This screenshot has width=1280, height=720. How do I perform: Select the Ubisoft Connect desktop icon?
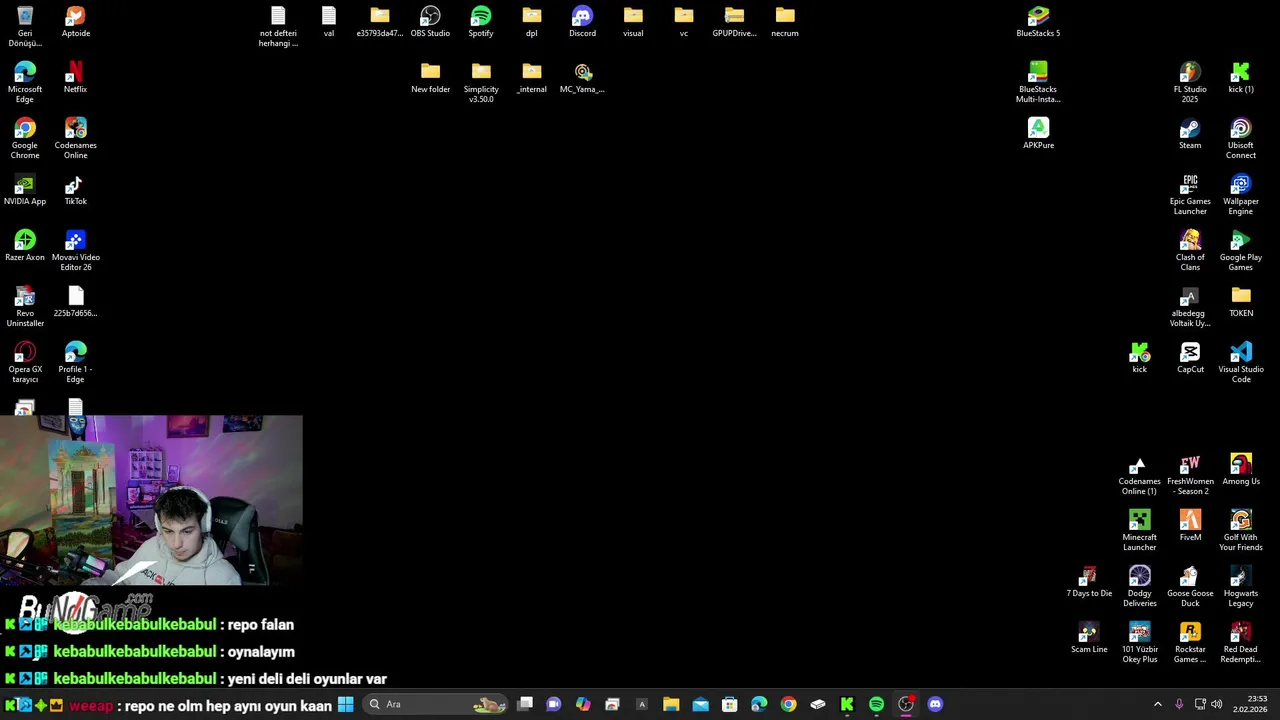point(1241,139)
